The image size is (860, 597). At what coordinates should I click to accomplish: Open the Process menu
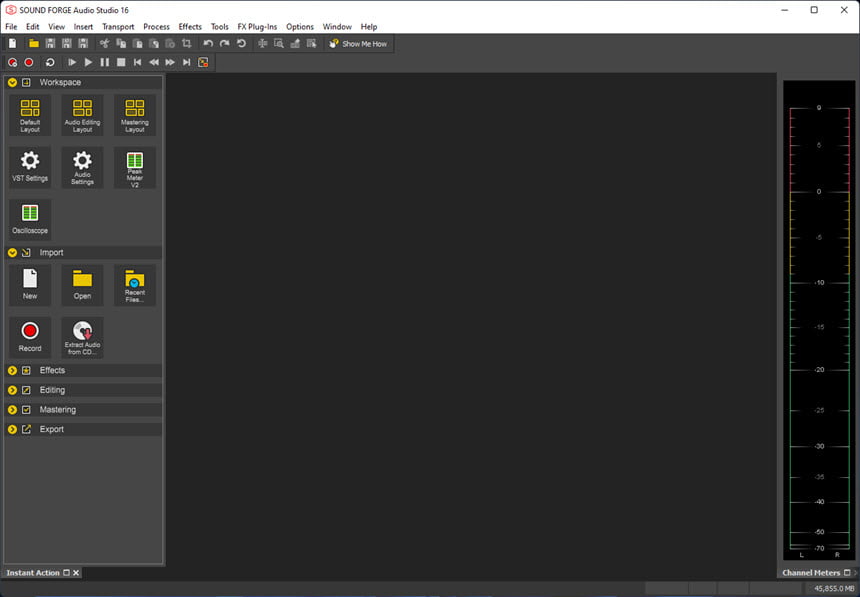pos(156,26)
